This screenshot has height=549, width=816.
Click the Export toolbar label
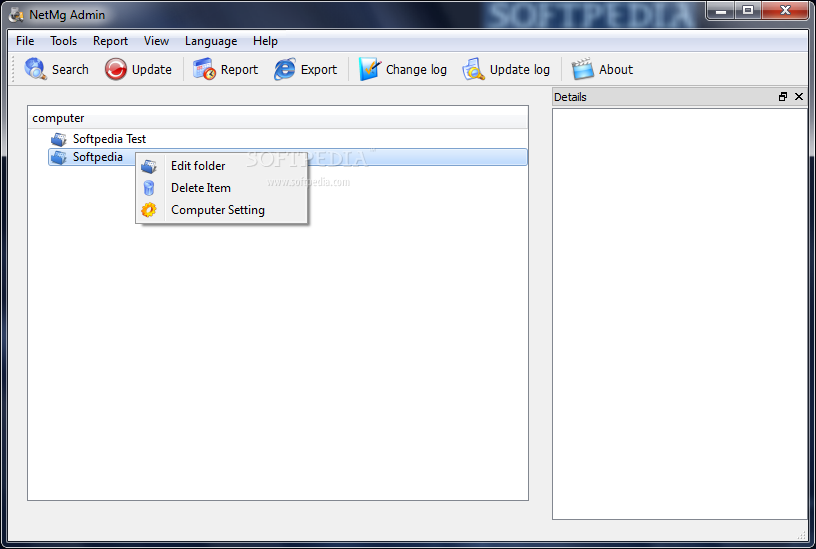[x=319, y=70]
